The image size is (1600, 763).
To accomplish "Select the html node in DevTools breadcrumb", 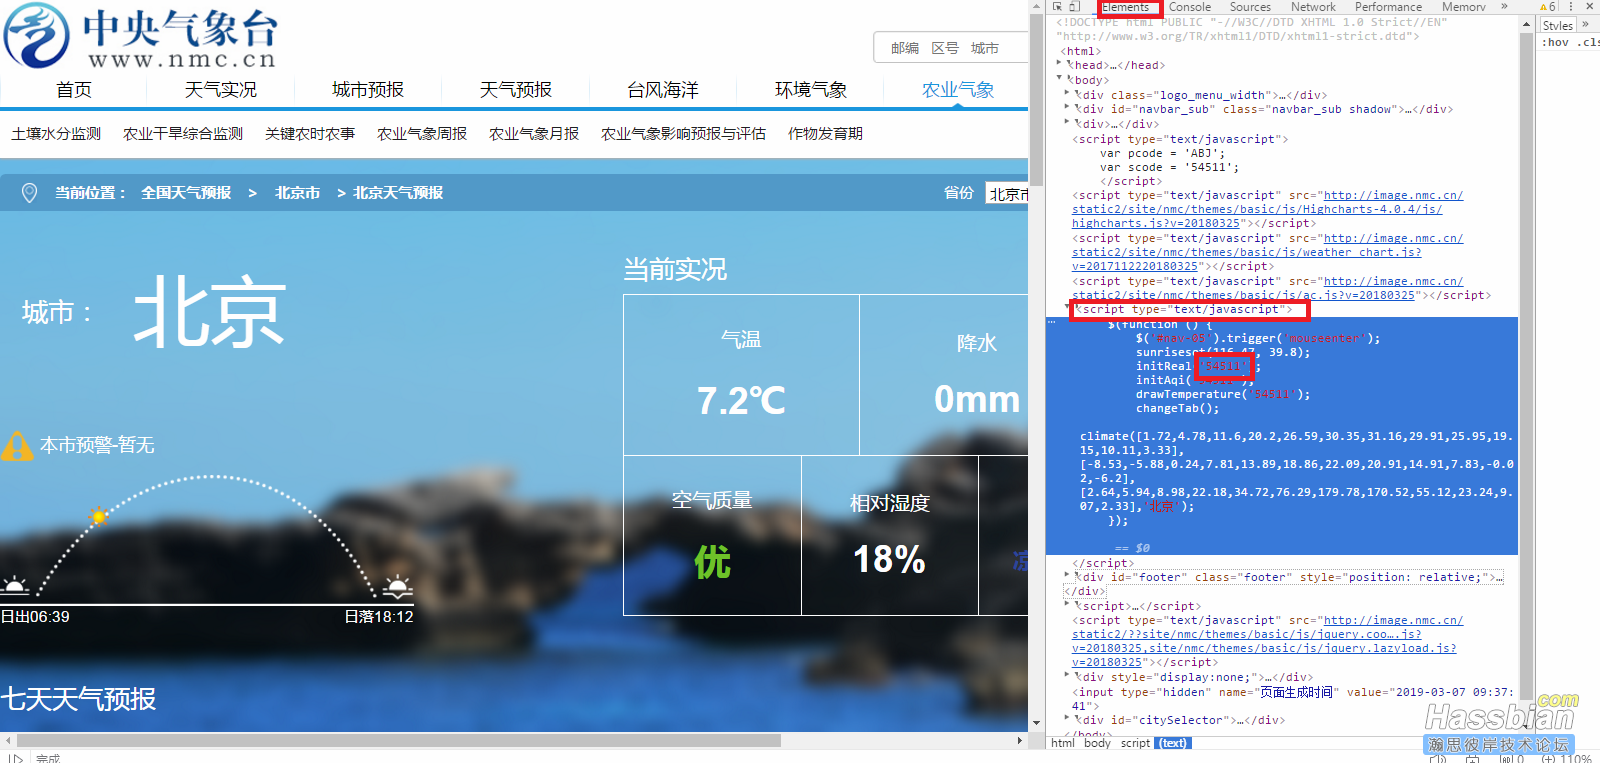I will pyautogui.click(x=1062, y=743).
